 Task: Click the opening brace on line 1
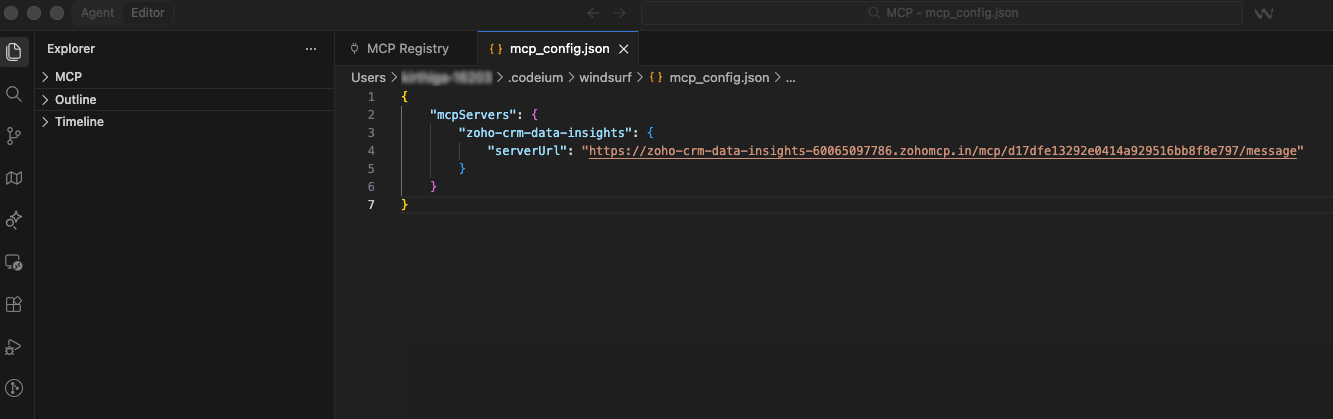pos(404,96)
